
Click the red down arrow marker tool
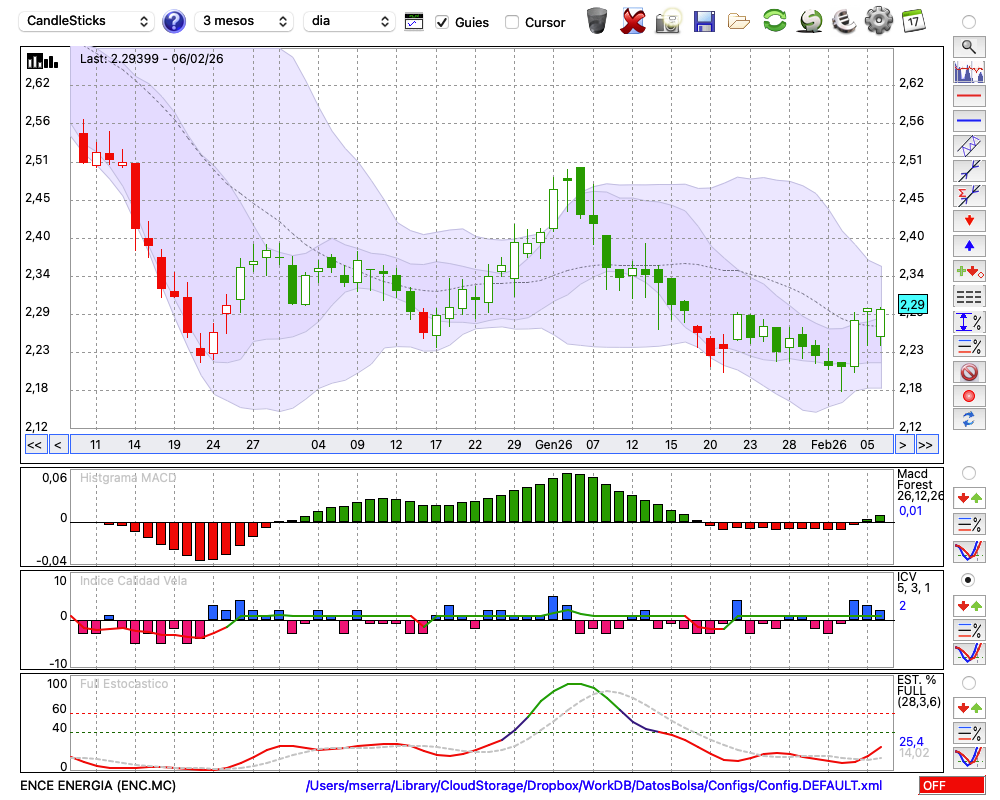coord(969,221)
